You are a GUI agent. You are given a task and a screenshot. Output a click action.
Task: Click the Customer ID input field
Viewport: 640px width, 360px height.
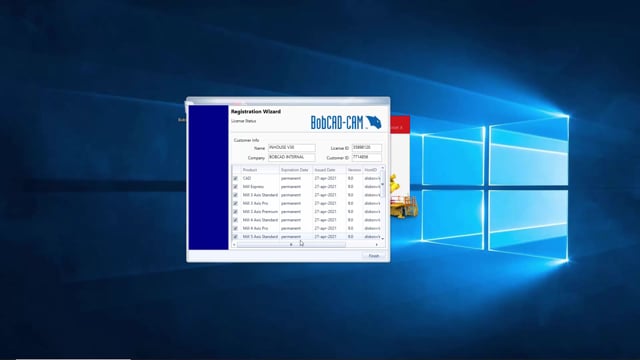(367, 157)
